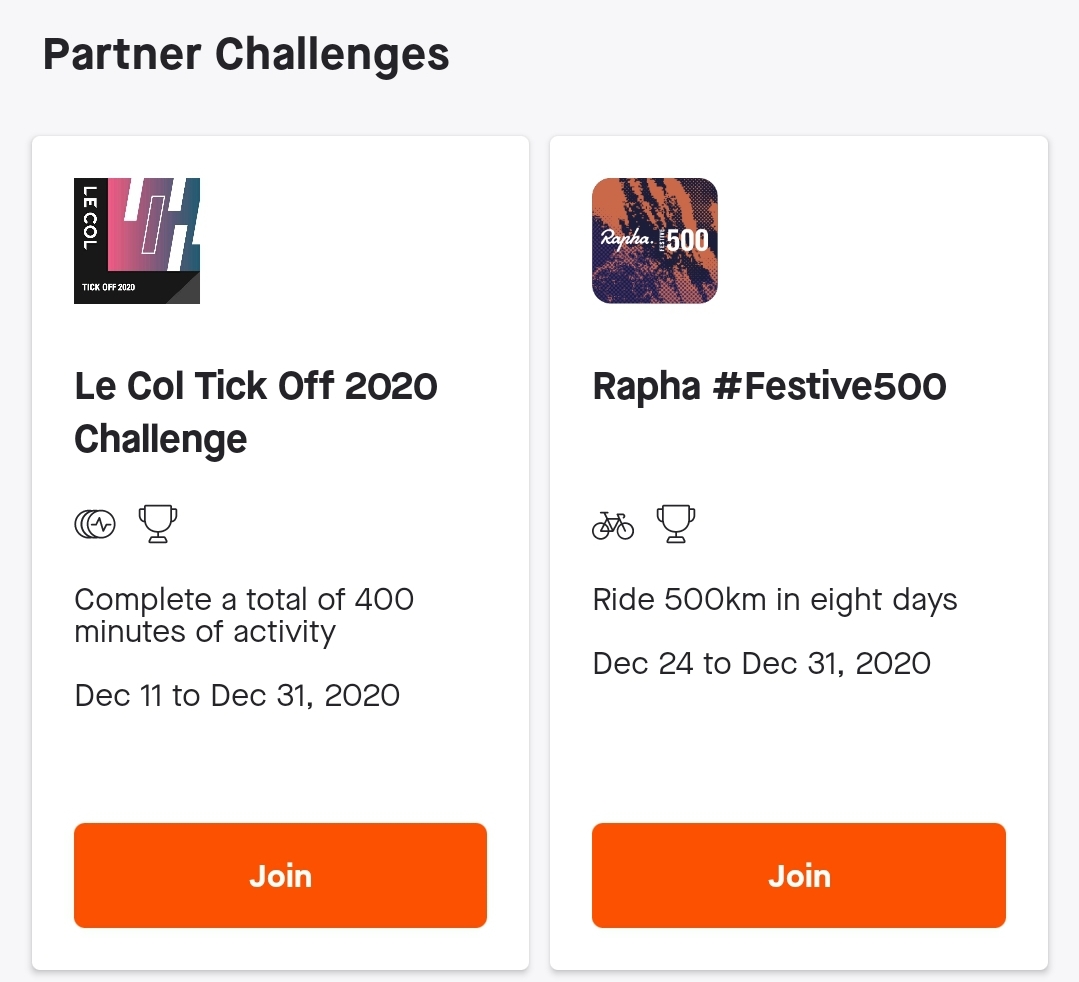Open Le Col Tick Off 2020 Challenge title

[256, 412]
